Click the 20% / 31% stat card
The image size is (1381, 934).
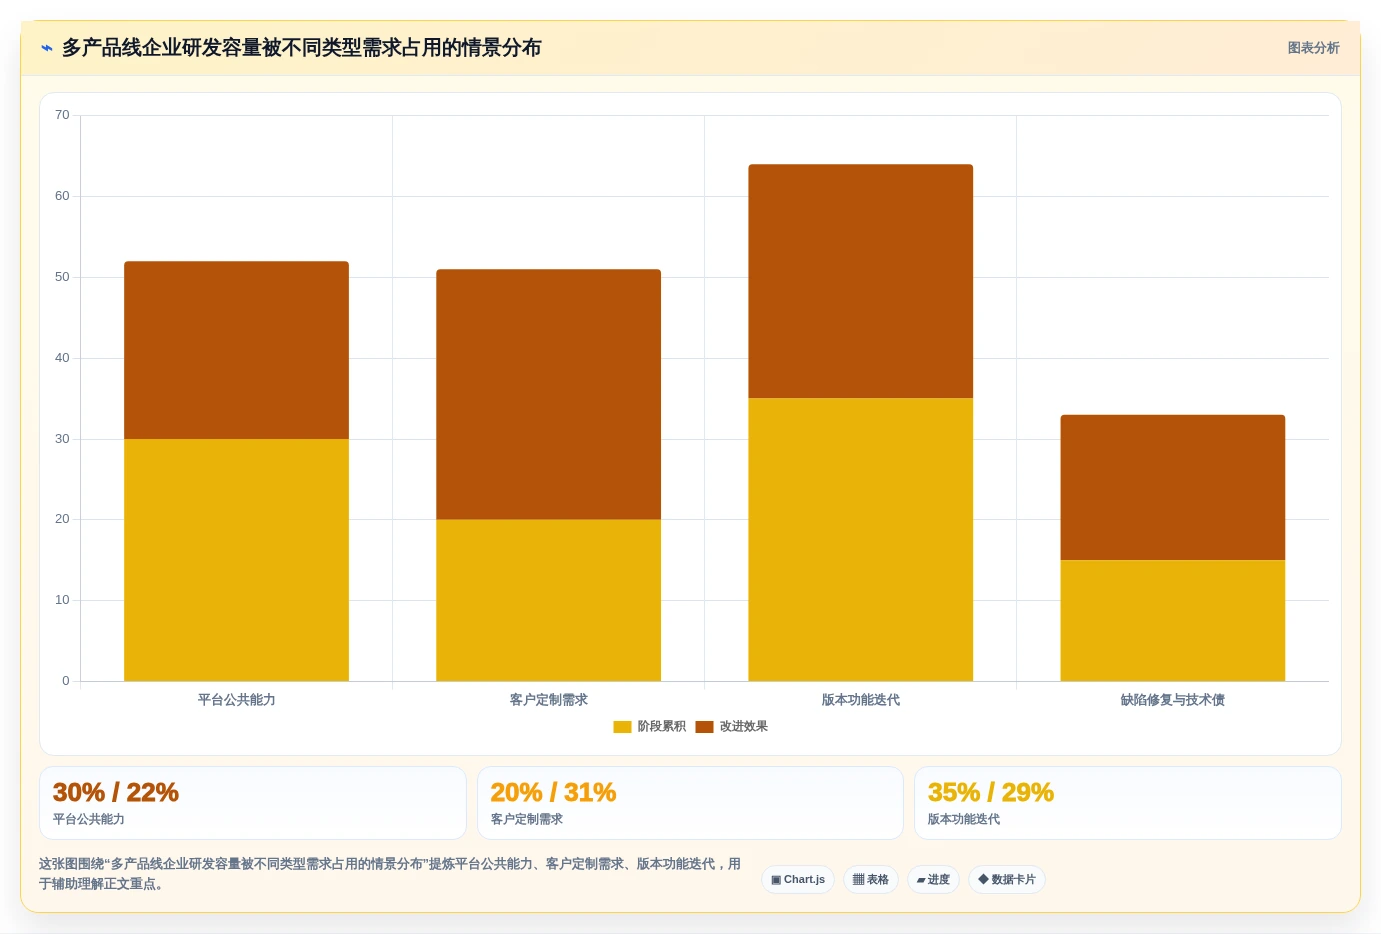pyautogui.click(x=690, y=803)
